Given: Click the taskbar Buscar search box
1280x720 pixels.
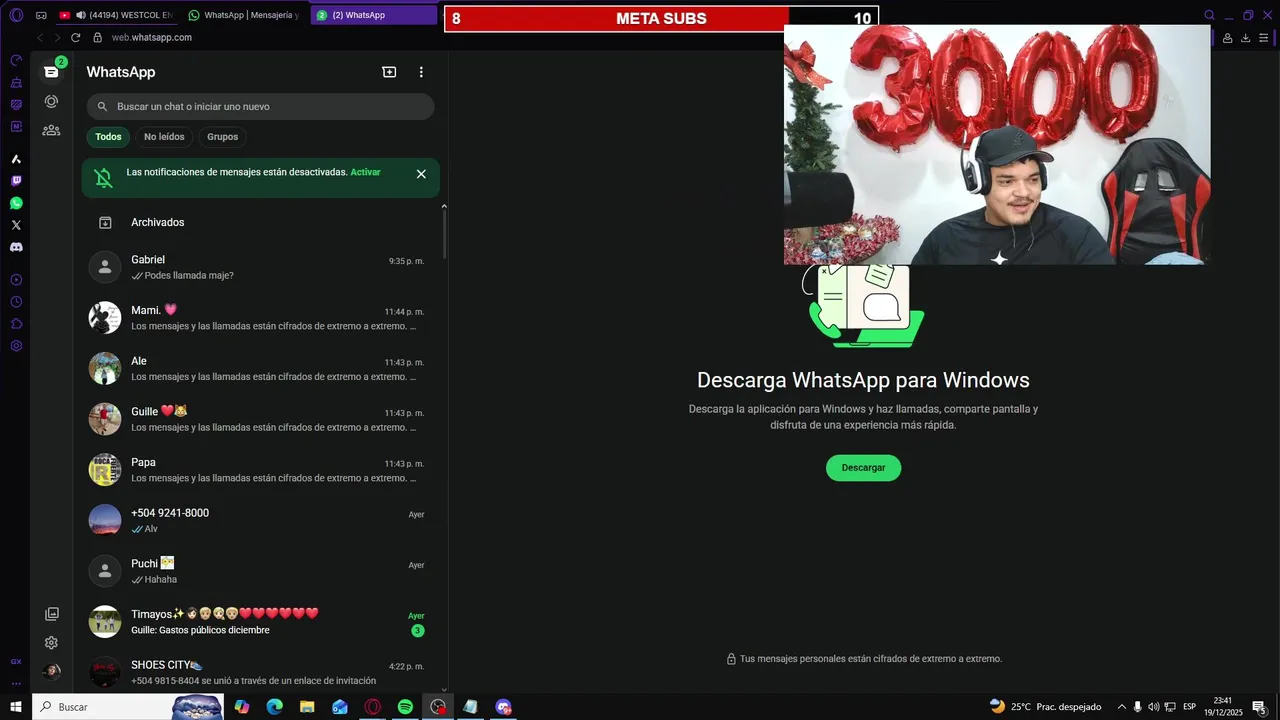Looking at the screenshot, I should click(x=128, y=707).
